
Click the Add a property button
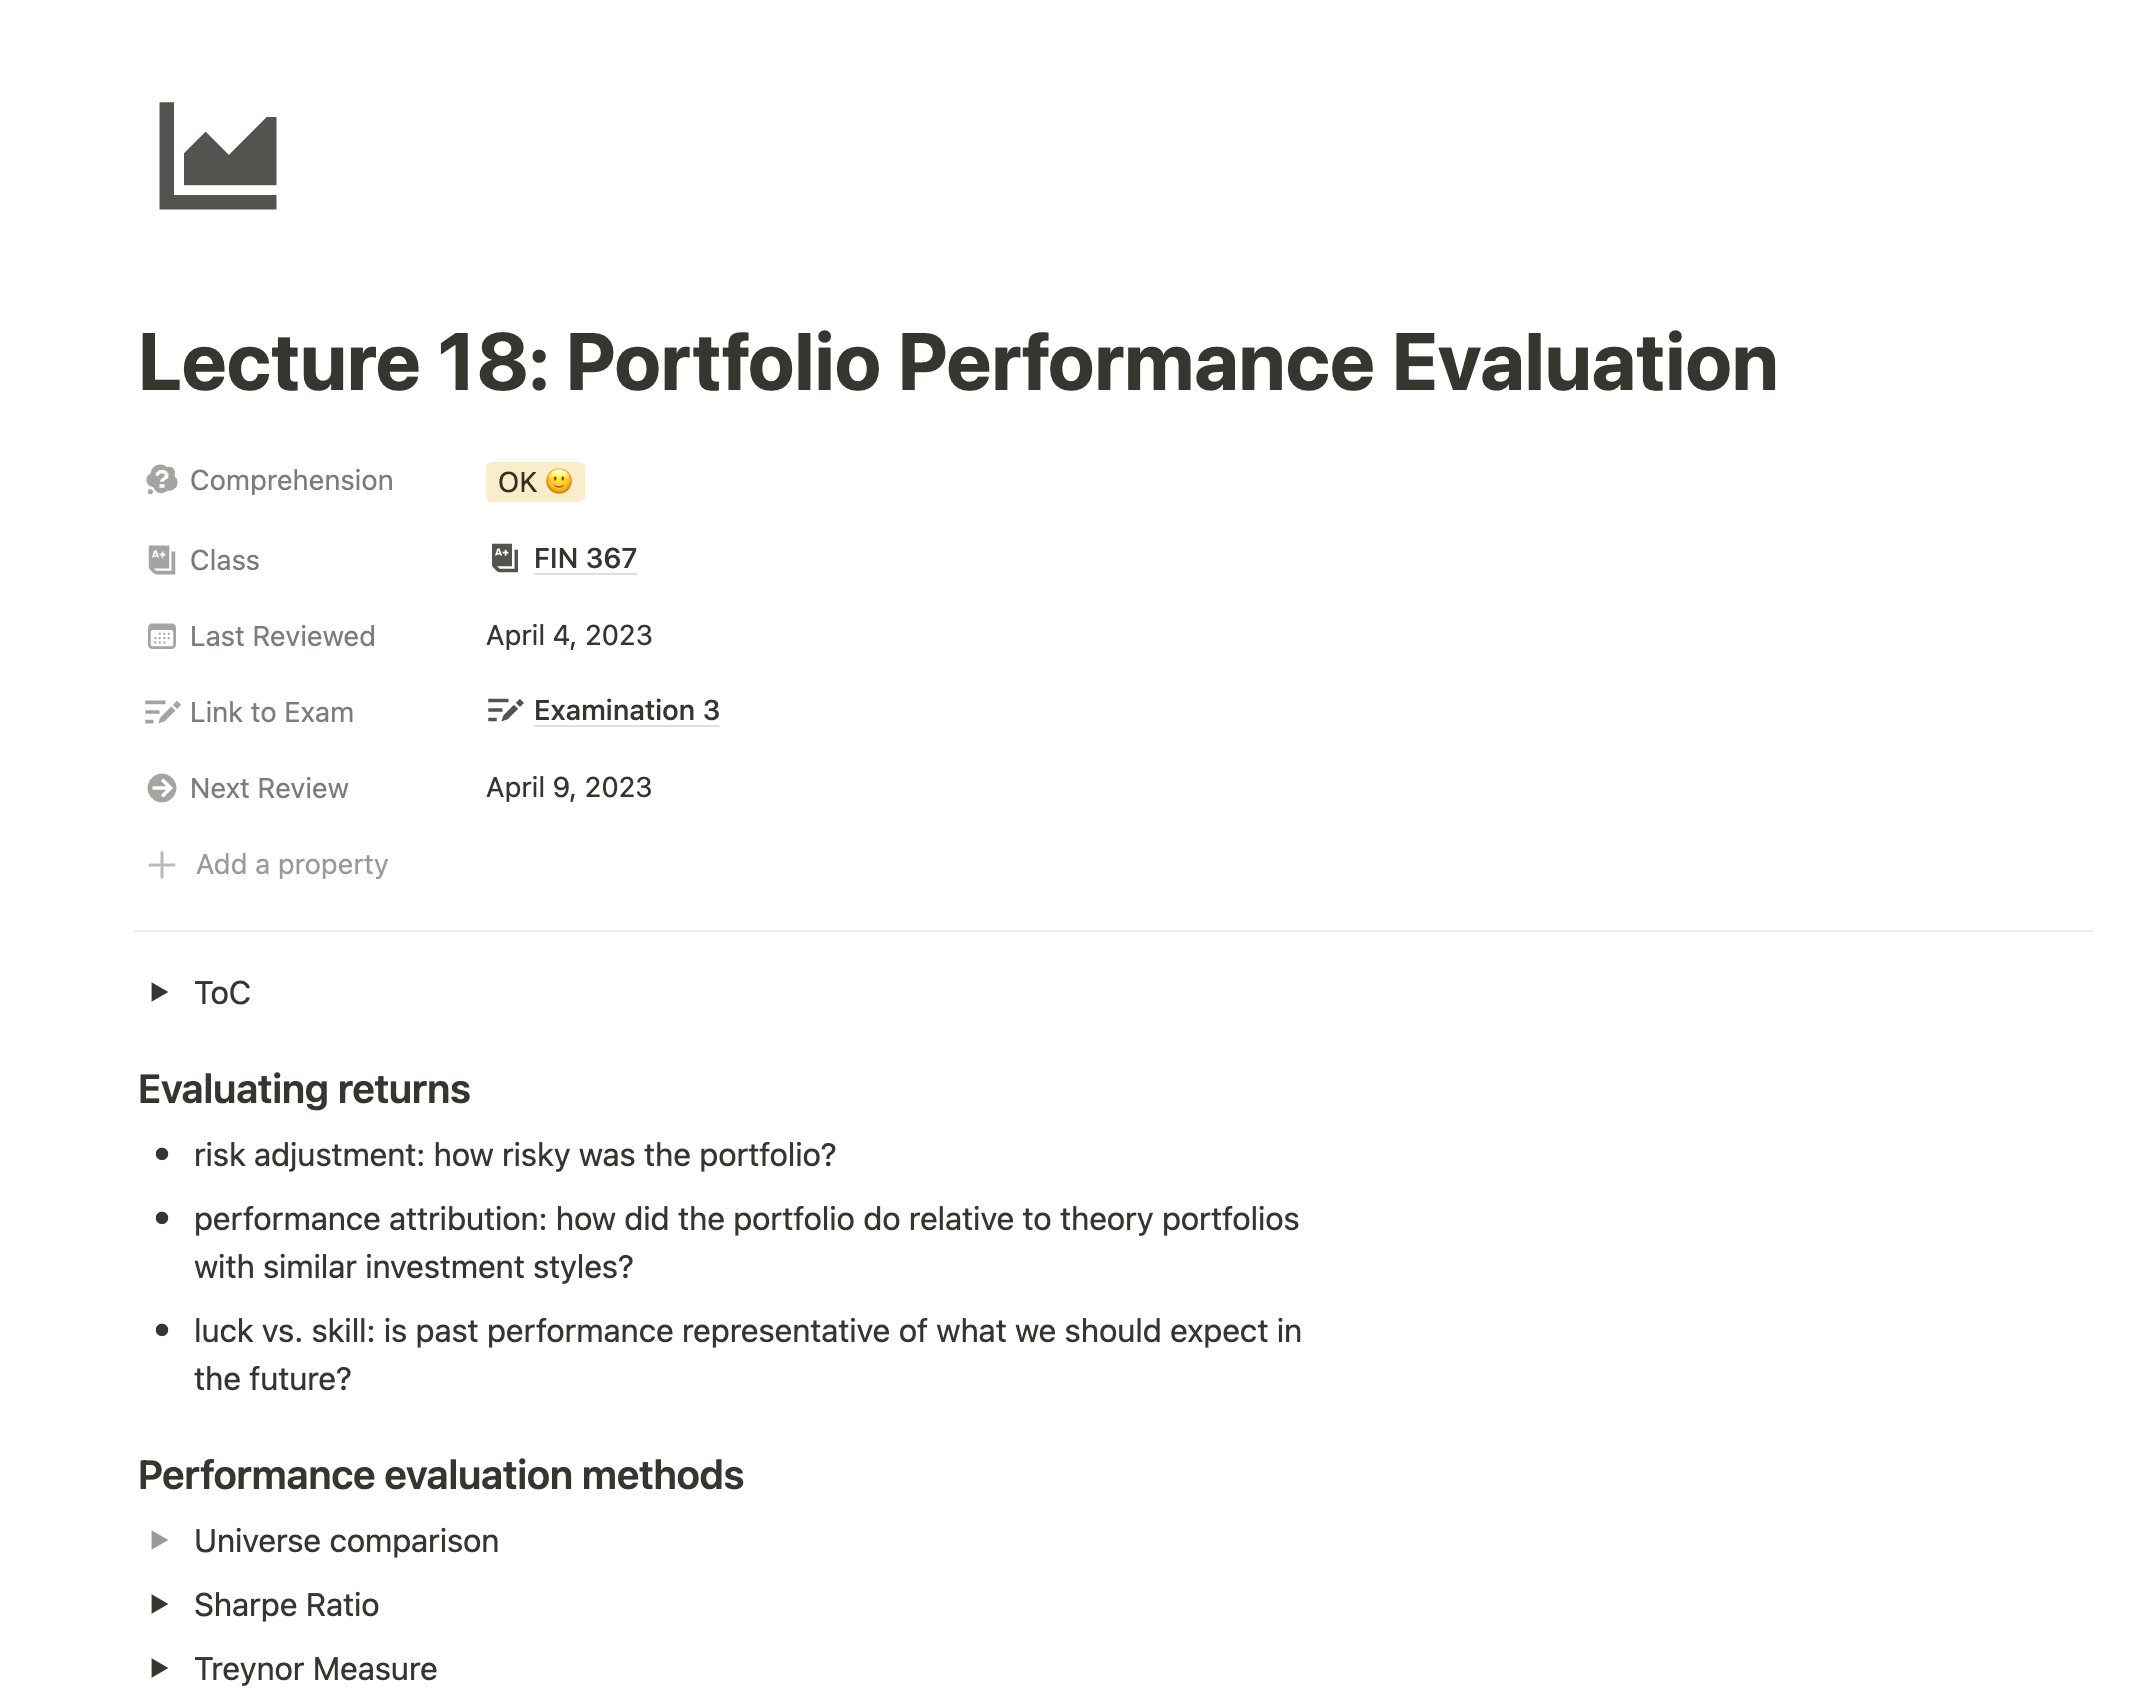click(292, 865)
